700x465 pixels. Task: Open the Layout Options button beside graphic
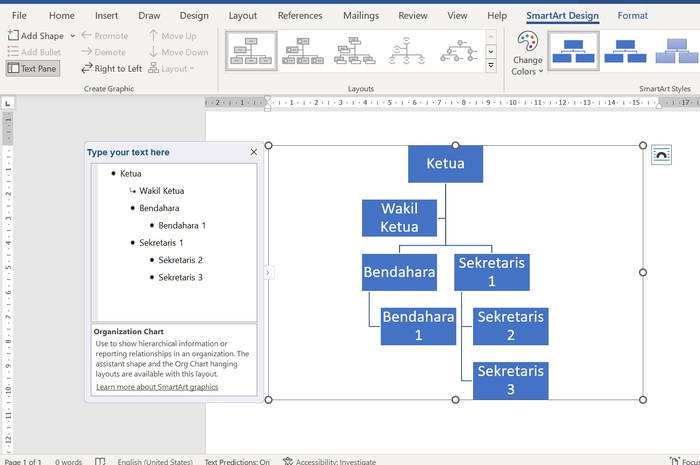tap(661, 155)
